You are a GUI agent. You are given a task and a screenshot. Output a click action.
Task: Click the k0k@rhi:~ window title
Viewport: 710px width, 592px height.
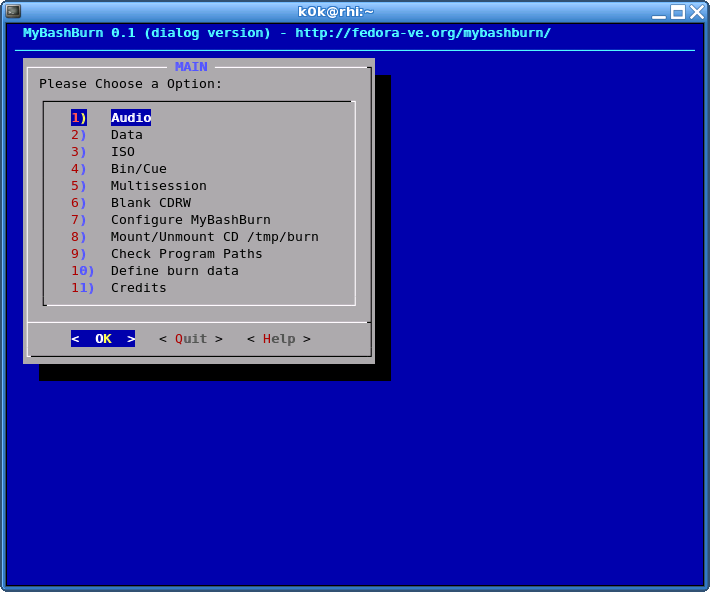[336, 11]
